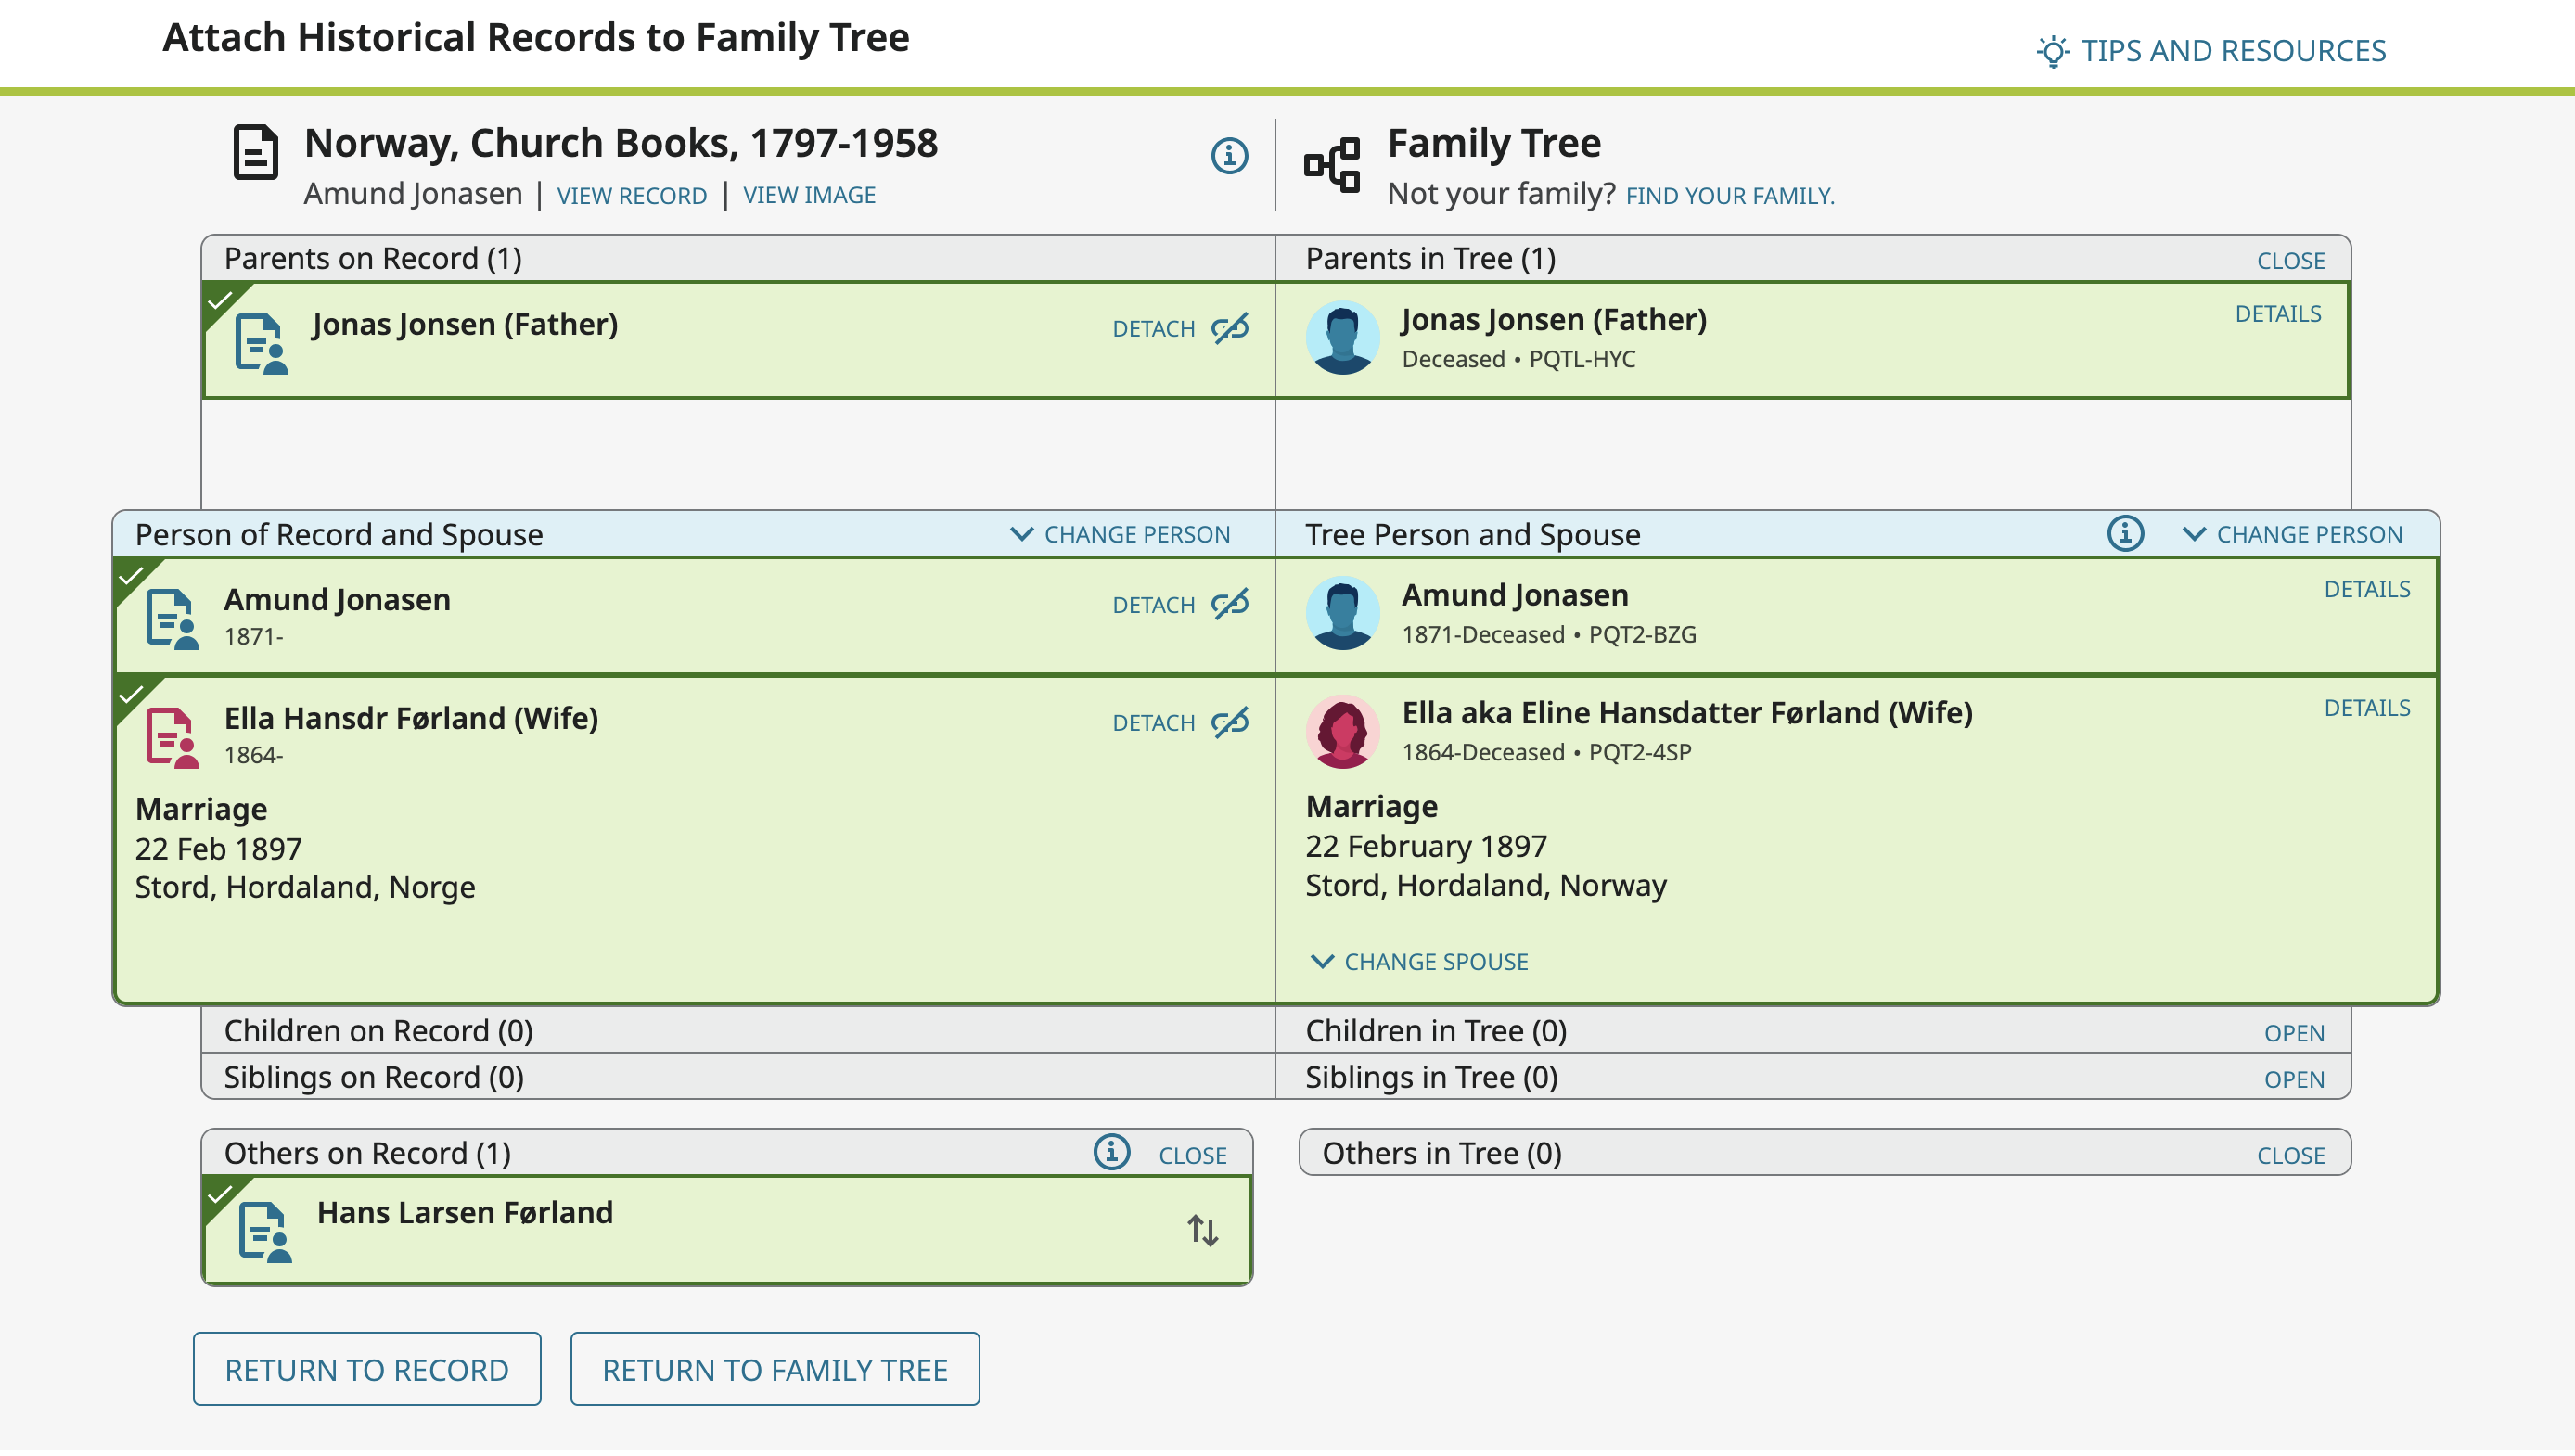The height and width of the screenshot is (1456, 2575).
Task: Toggle the checkmark on the Hans Larsen Førland record
Action: tap(219, 1194)
